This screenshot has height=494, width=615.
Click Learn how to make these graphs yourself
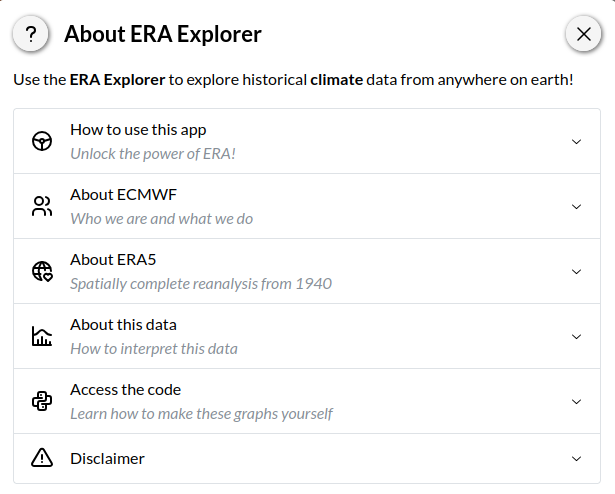point(201,413)
